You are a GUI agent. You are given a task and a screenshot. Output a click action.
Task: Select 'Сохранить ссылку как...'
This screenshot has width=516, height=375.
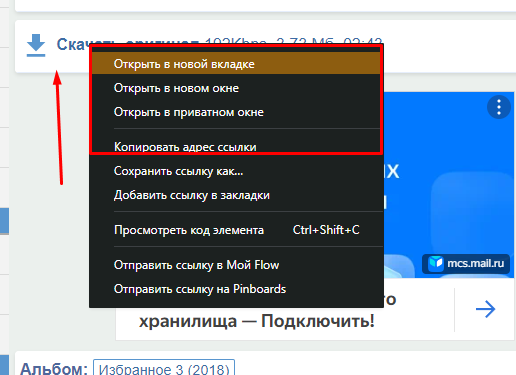(236, 171)
